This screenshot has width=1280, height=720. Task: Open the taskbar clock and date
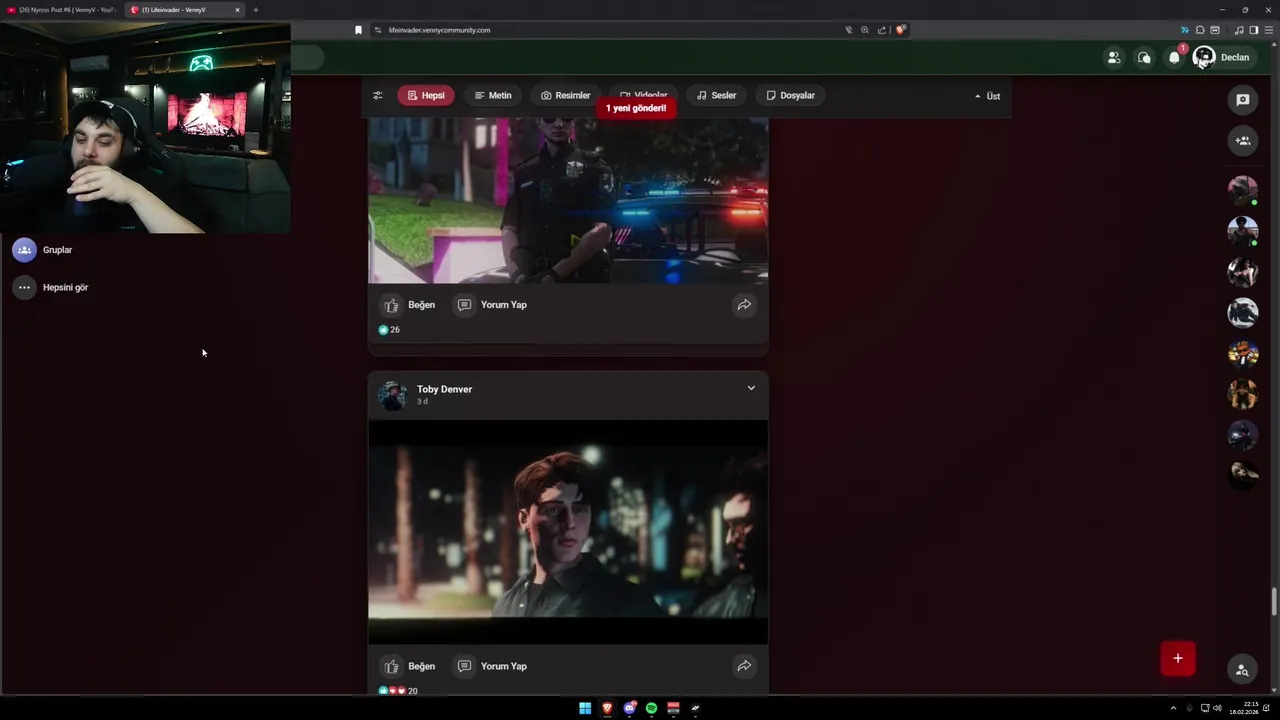coord(1244,708)
